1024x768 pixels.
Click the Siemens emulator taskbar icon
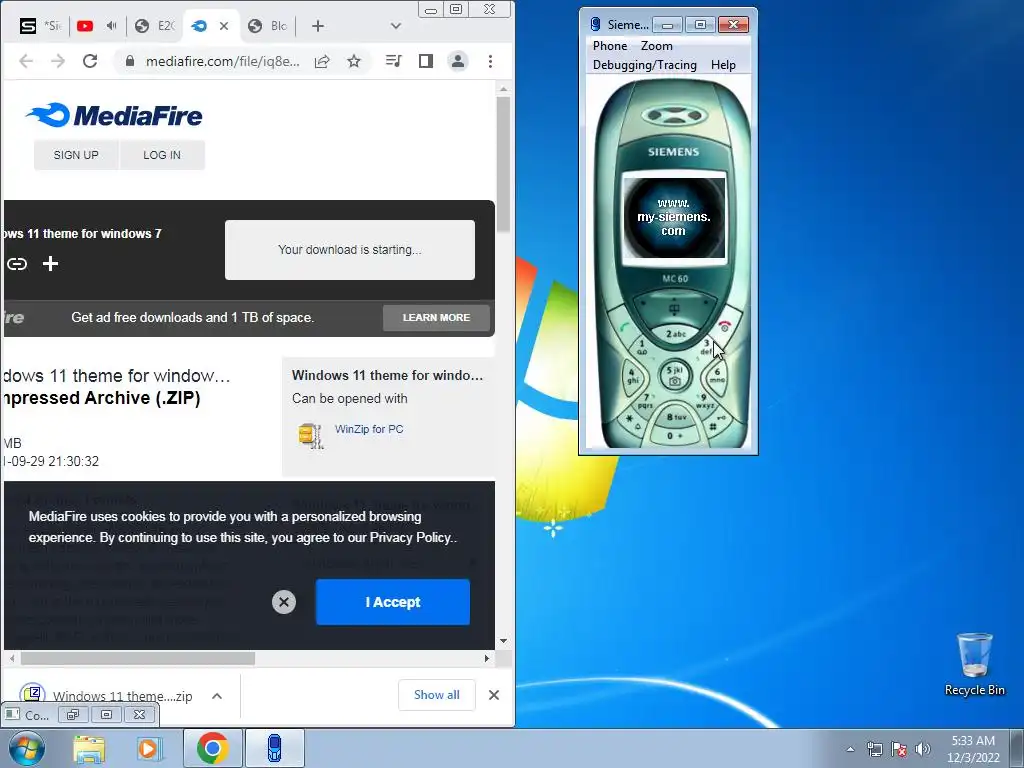tap(275, 748)
